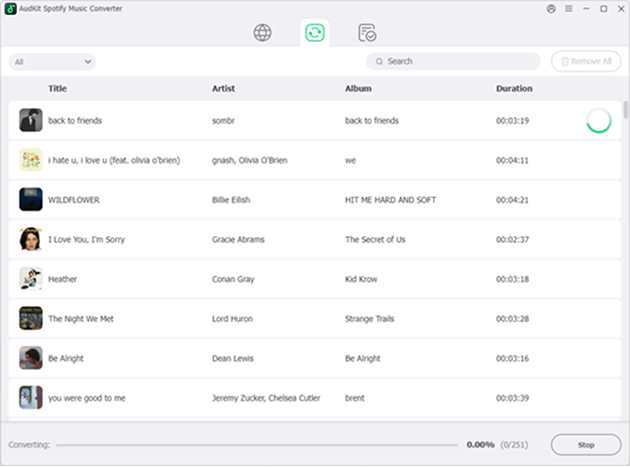This screenshot has height=467, width=630.
Task: Click the Artist column header
Action: 223,88
